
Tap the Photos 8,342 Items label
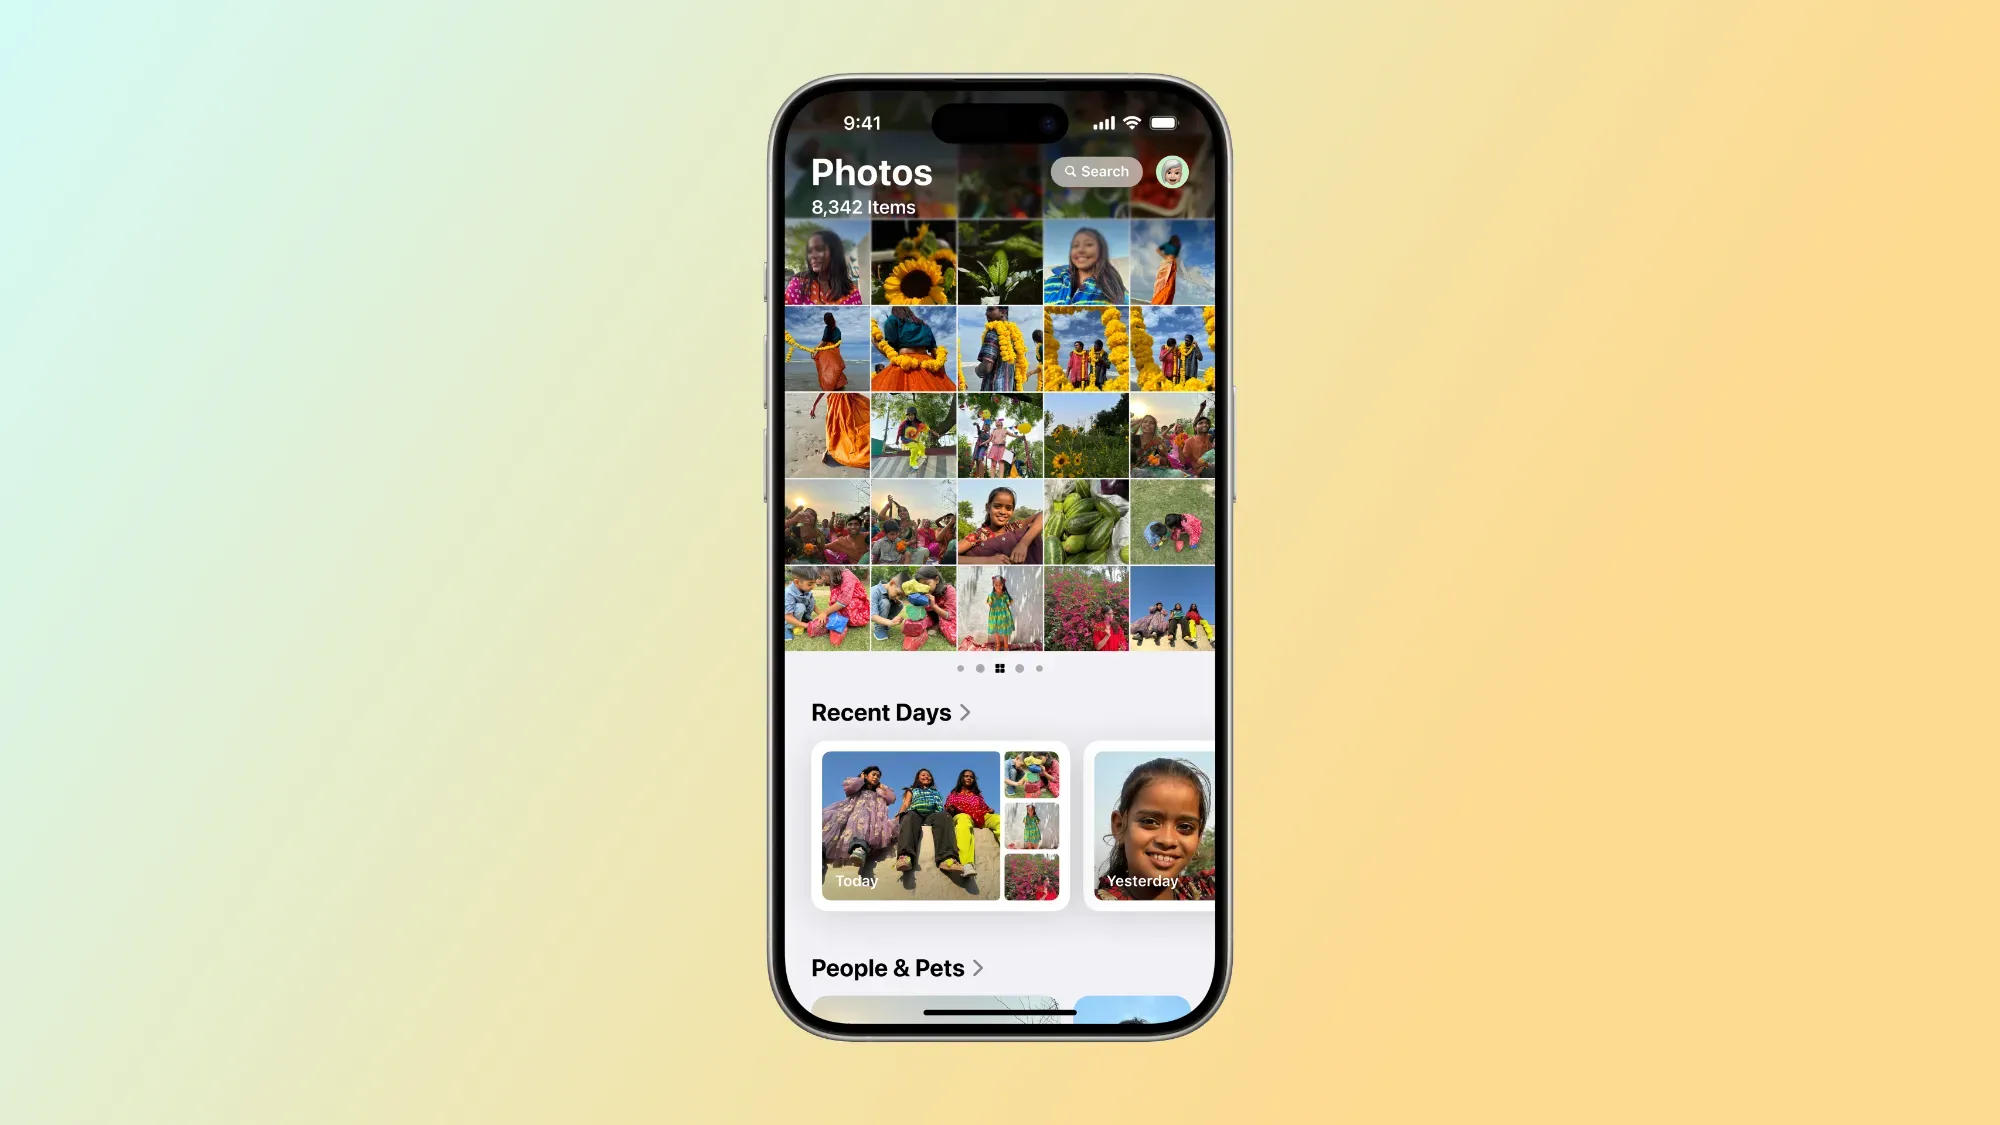click(x=870, y=185)
